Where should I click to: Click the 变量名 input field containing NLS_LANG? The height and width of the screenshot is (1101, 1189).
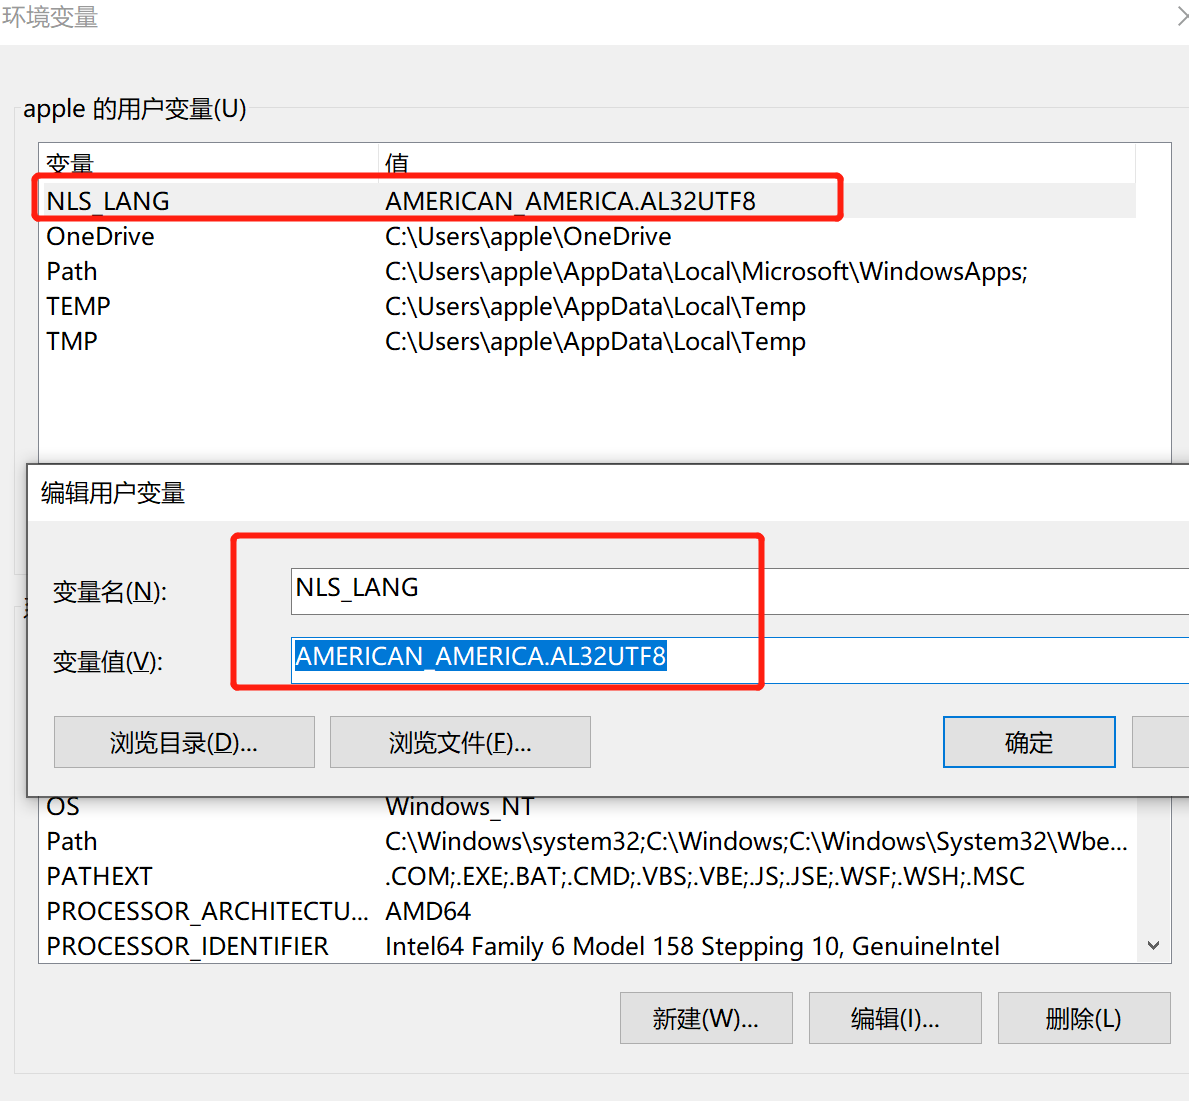click(x=740, y=590)
